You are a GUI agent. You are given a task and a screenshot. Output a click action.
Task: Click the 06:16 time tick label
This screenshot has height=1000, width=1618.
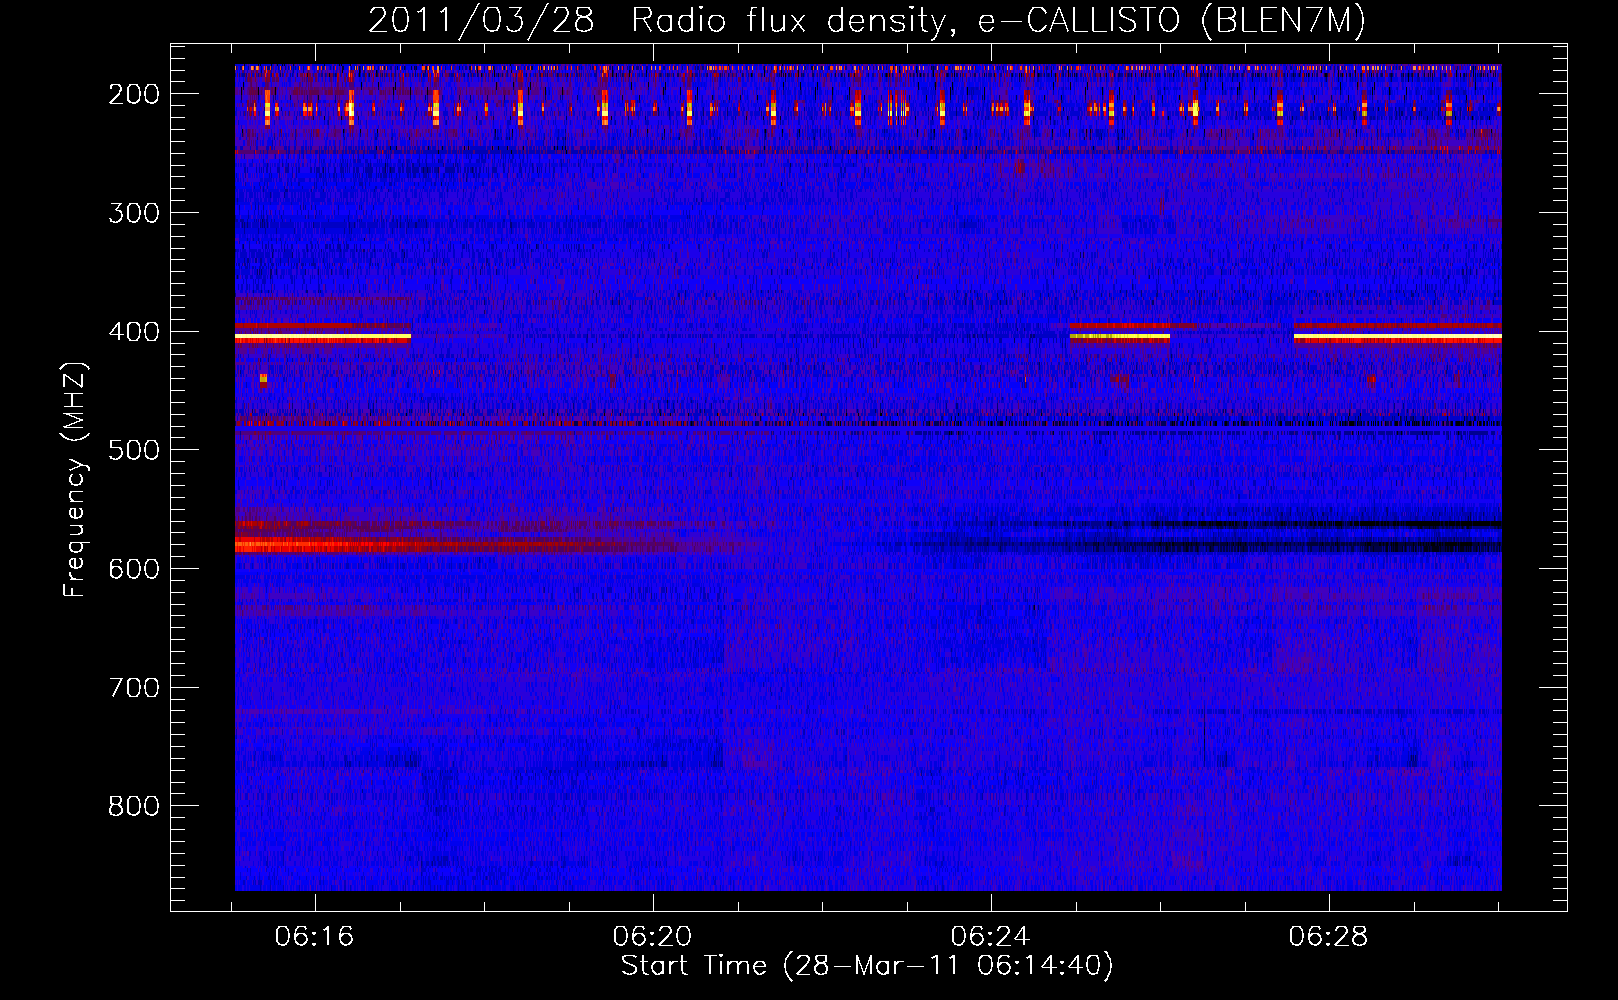pos(315,937)
